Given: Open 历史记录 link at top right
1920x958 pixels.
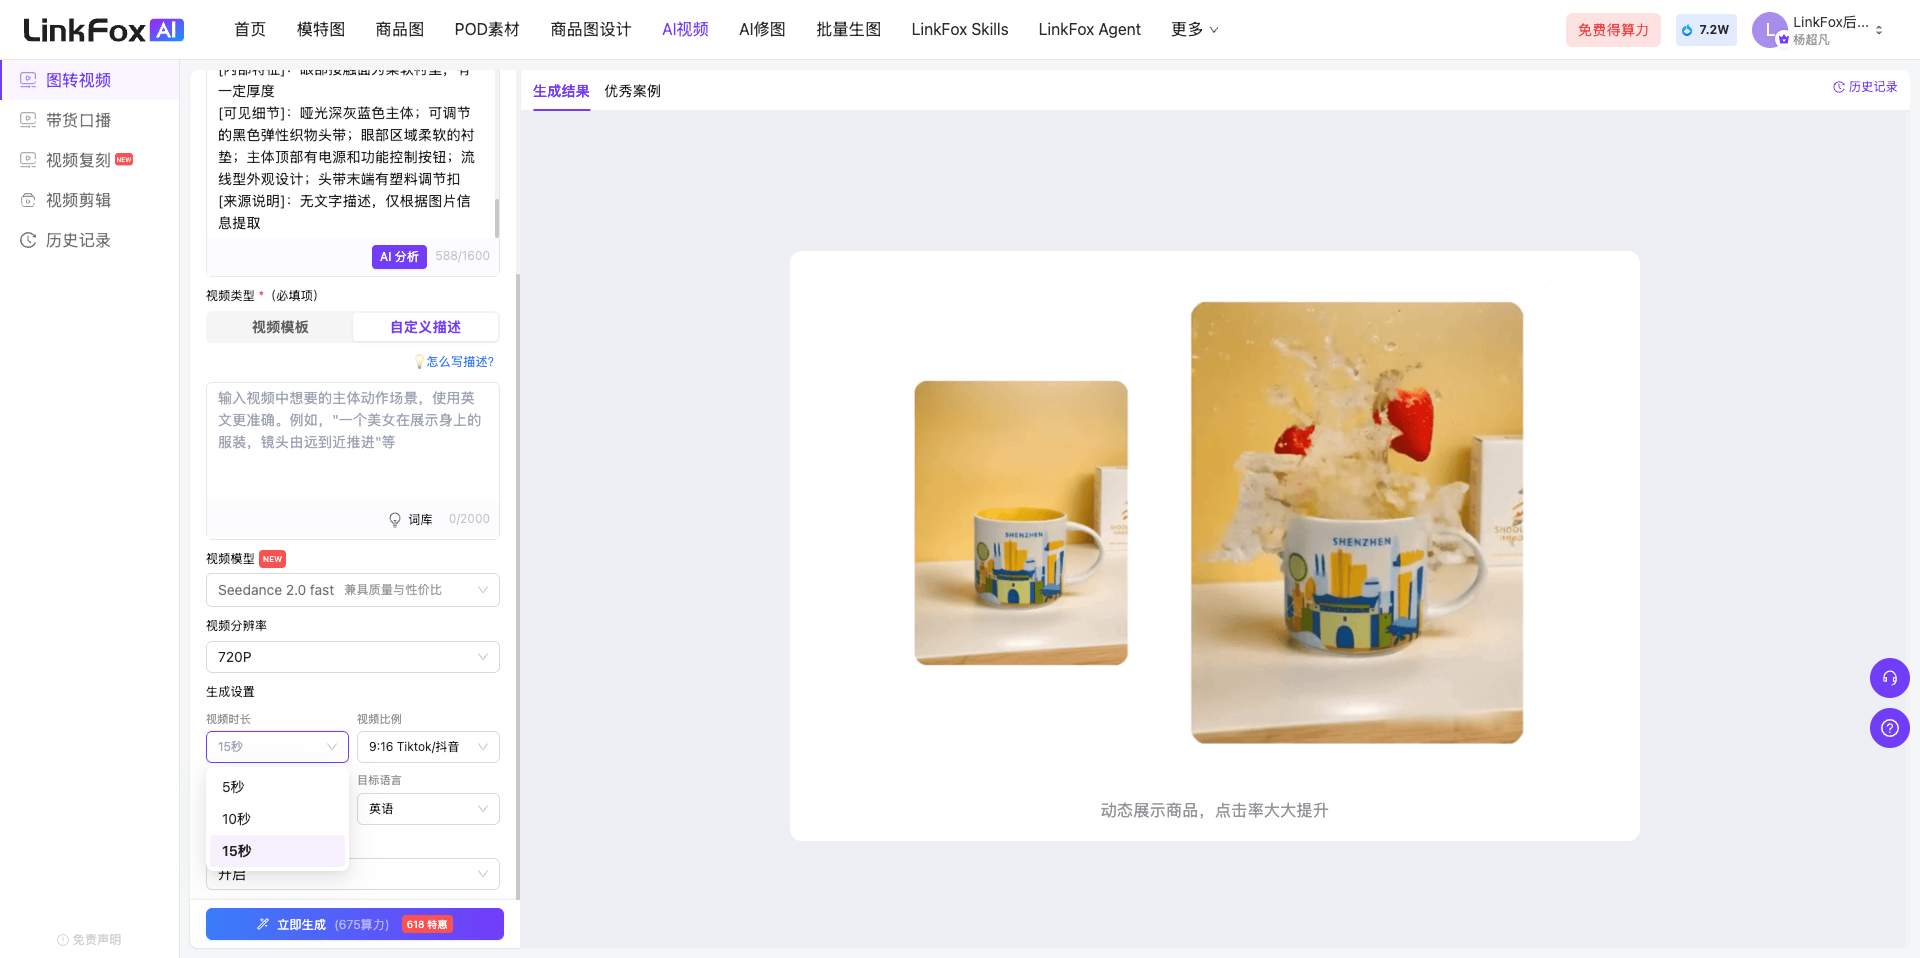Looking at the screenshot, I should (x=1865, y=87).
